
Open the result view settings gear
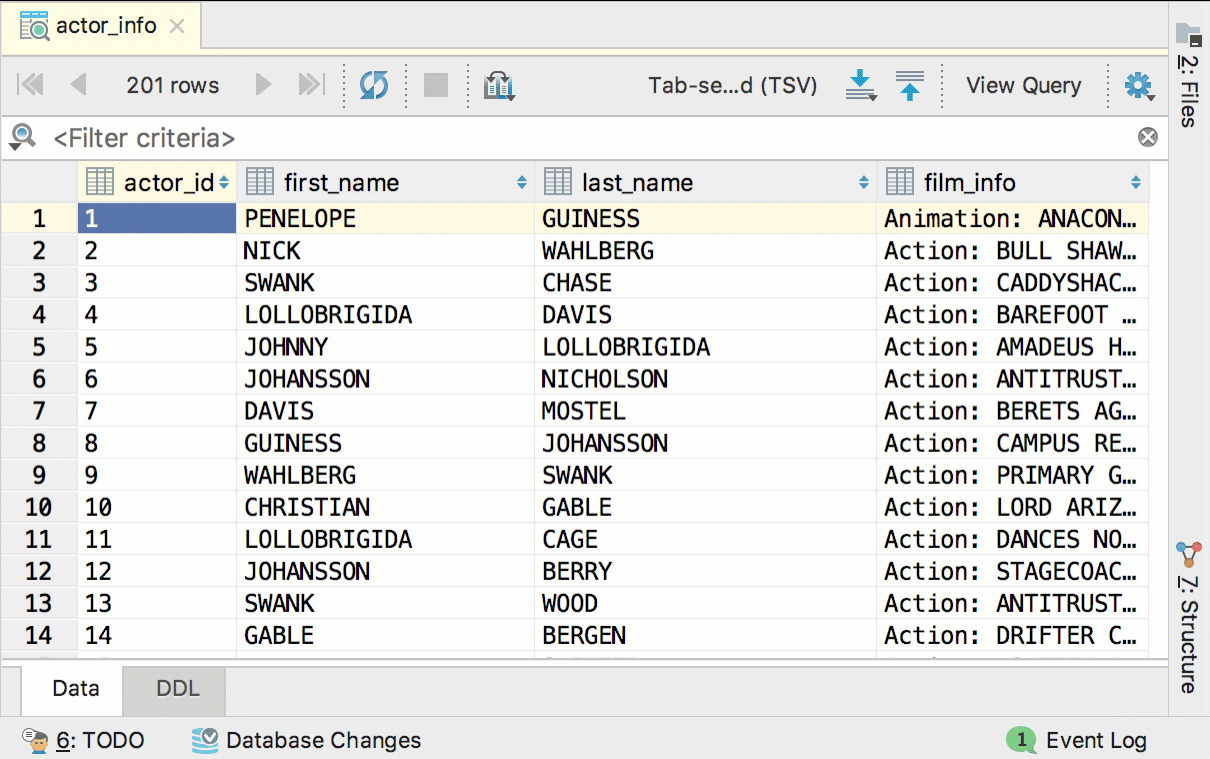(x=1138, y=85)
